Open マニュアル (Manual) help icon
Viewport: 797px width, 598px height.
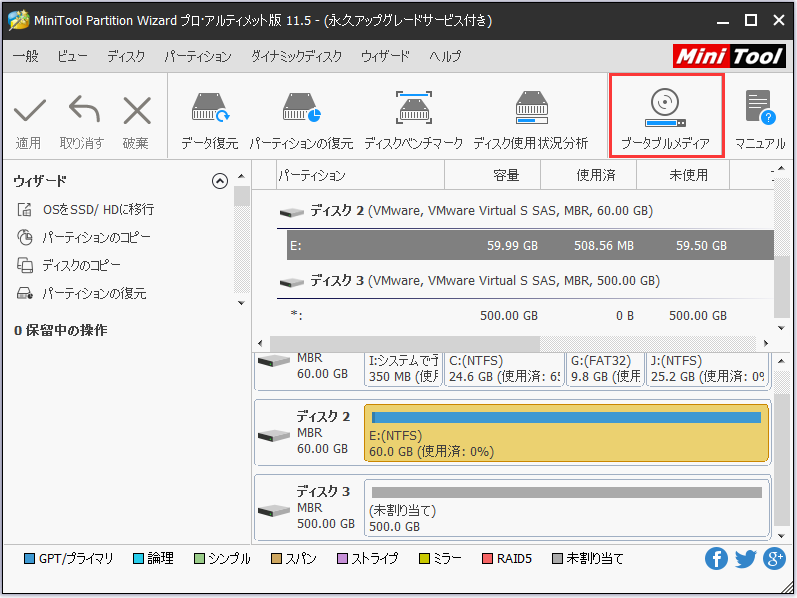coord(760,107)
